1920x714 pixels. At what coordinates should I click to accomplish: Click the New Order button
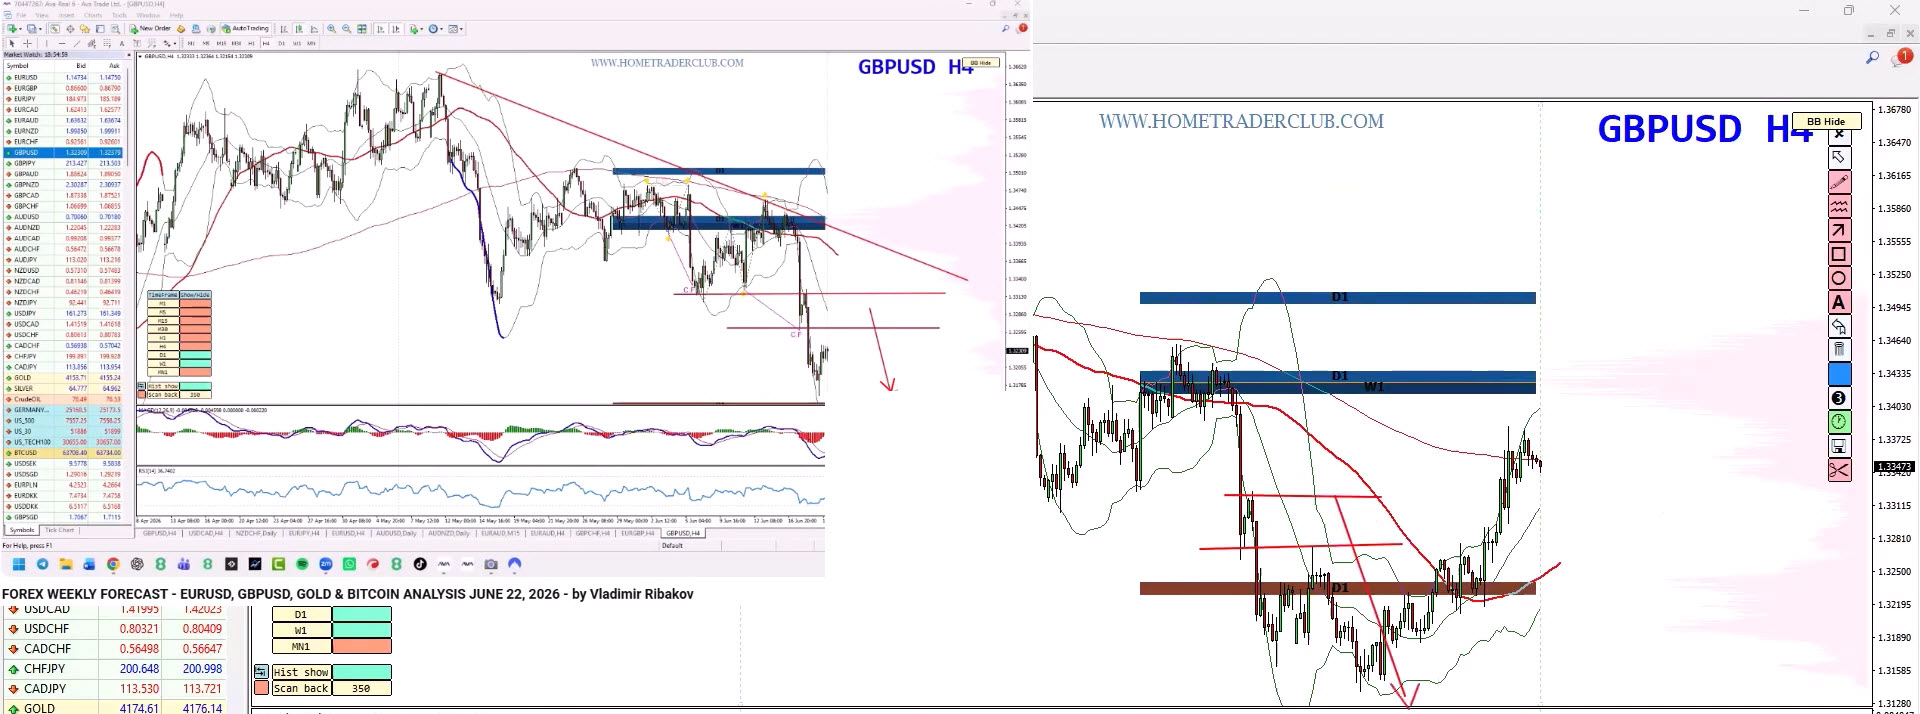pos(150,28)
